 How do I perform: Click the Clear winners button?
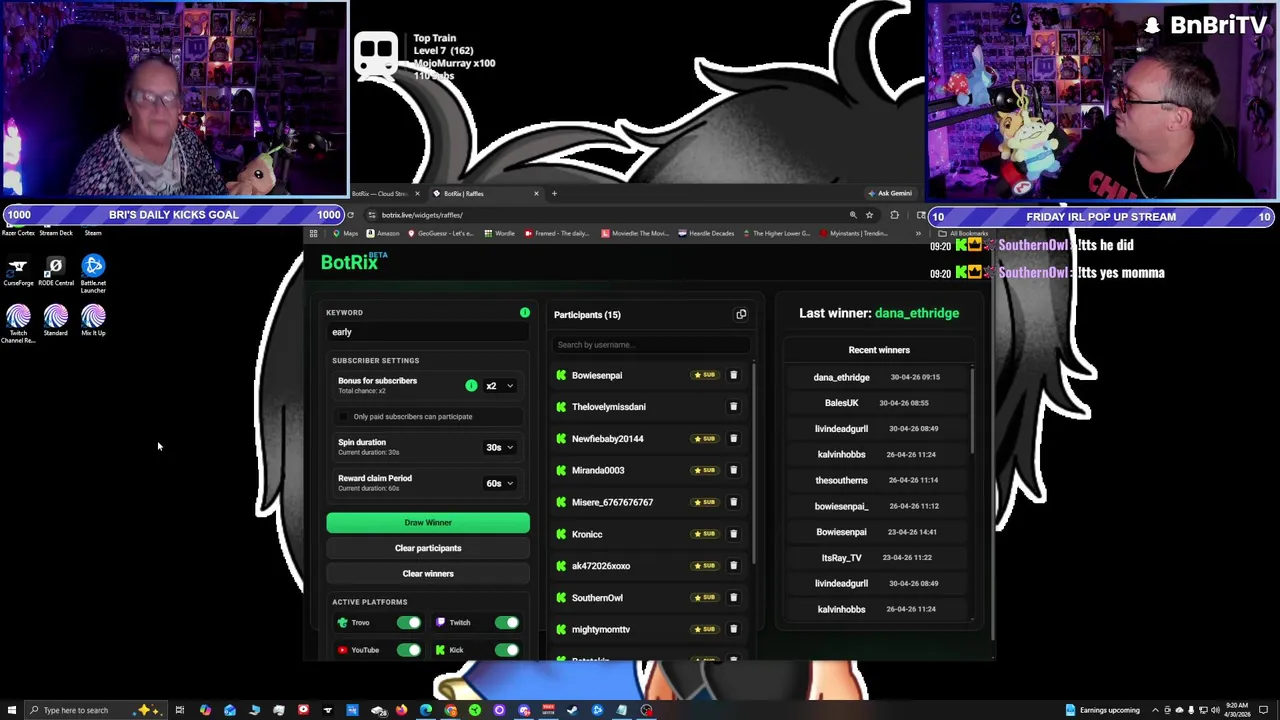(x=428, y=574)
